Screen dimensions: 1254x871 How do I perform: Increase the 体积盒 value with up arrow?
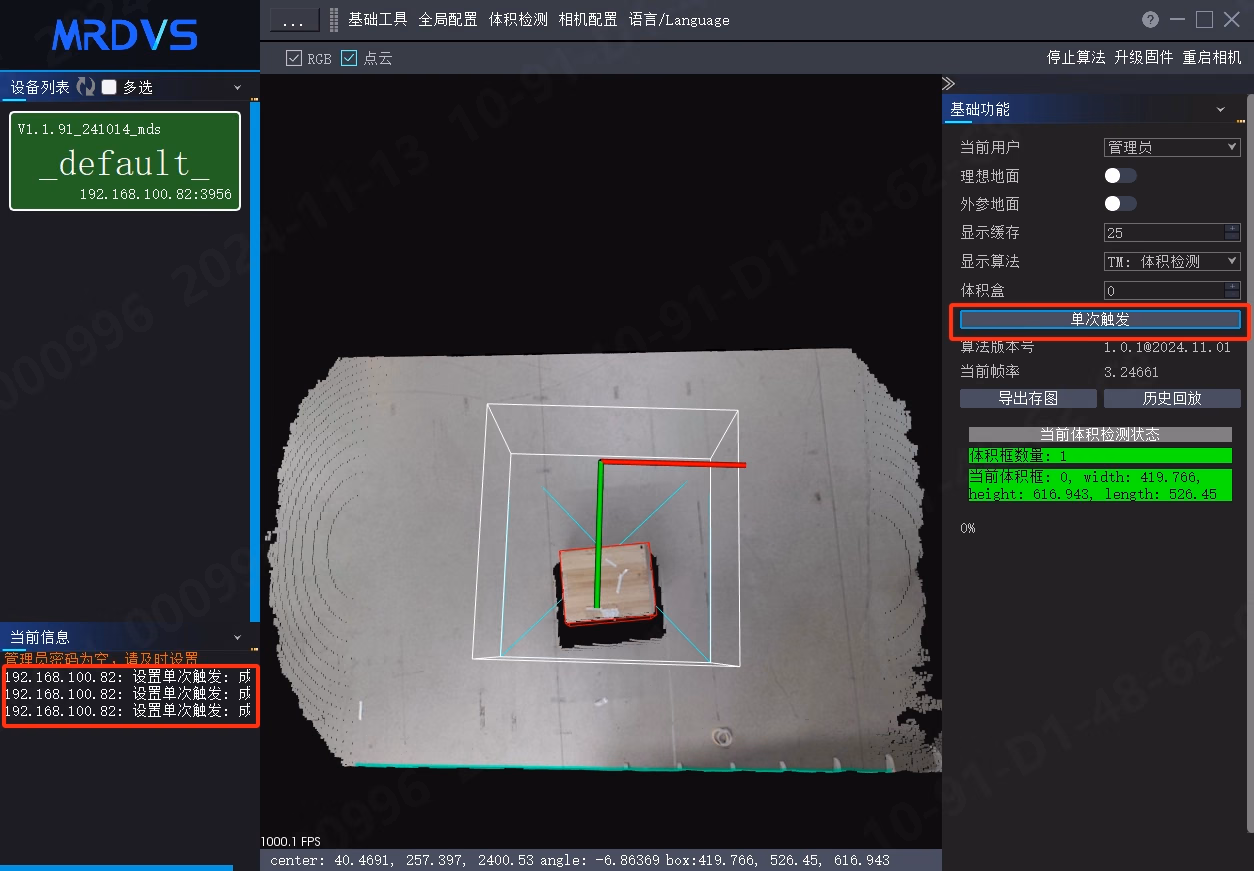click(1233, 286)
